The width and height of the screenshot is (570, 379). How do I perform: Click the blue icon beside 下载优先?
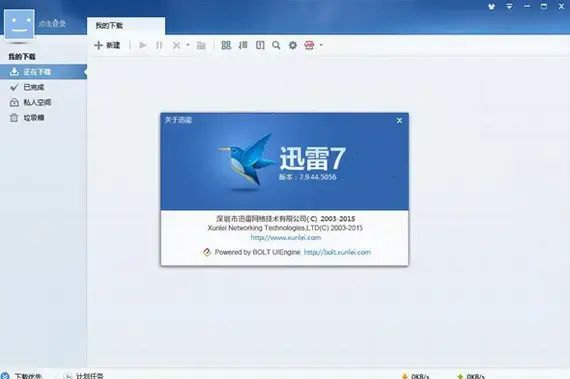click(5, 375)
